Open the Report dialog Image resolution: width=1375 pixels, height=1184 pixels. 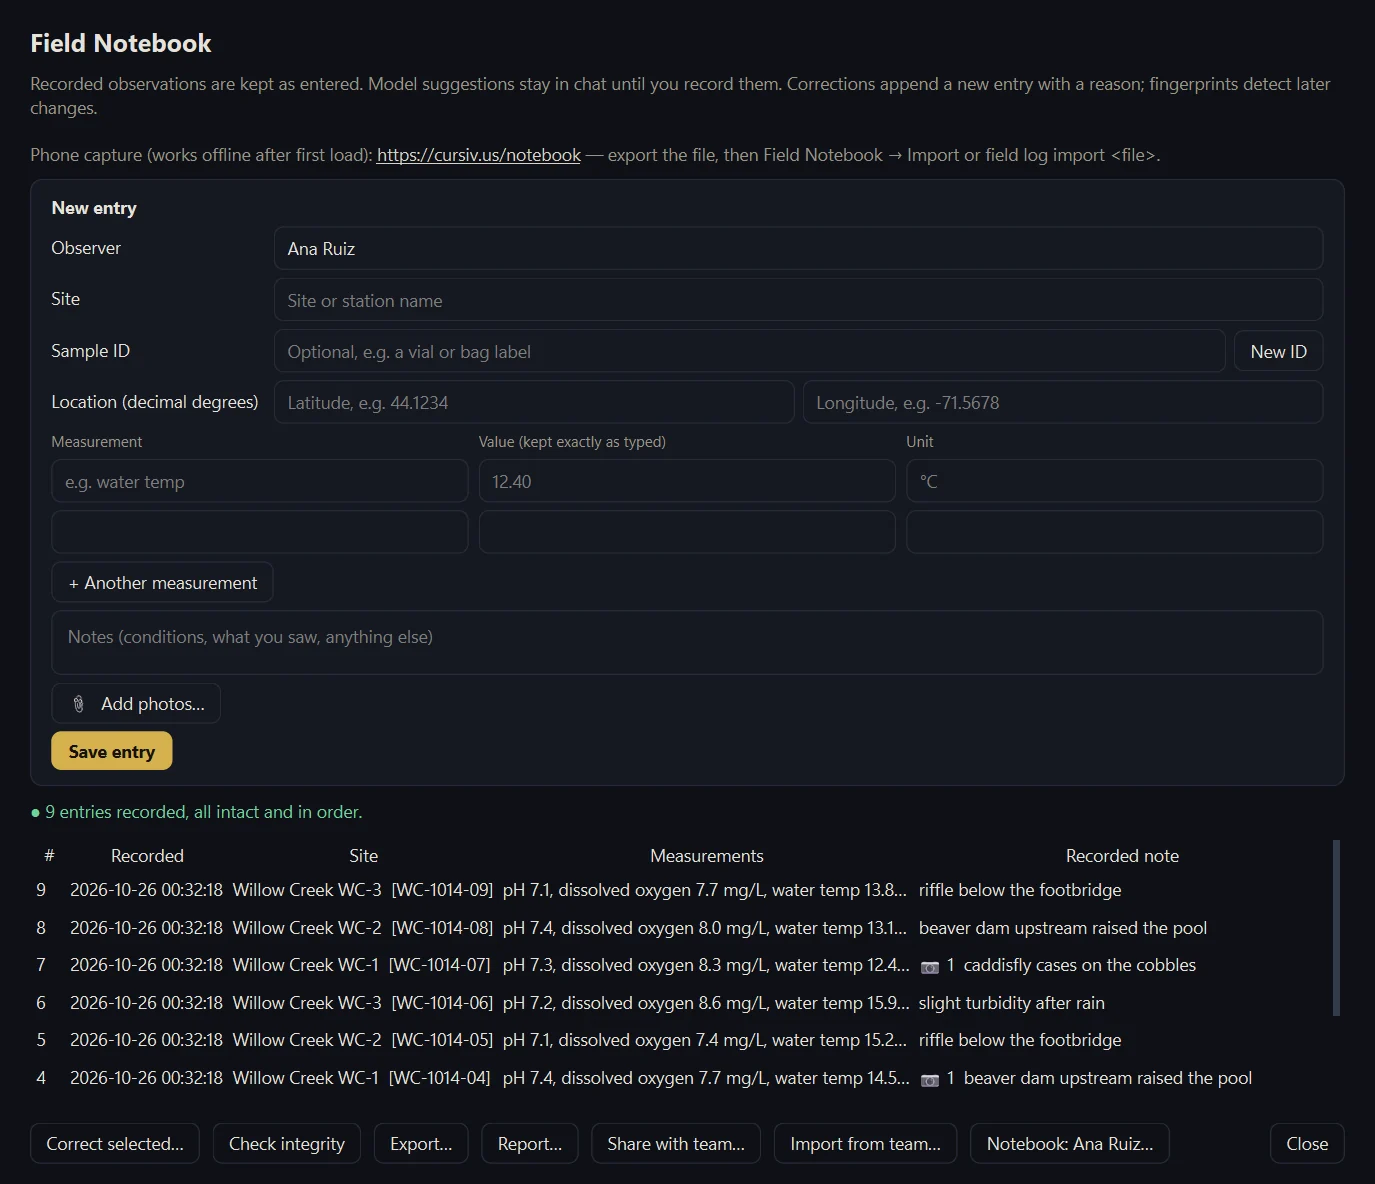tap(529, 1143)
